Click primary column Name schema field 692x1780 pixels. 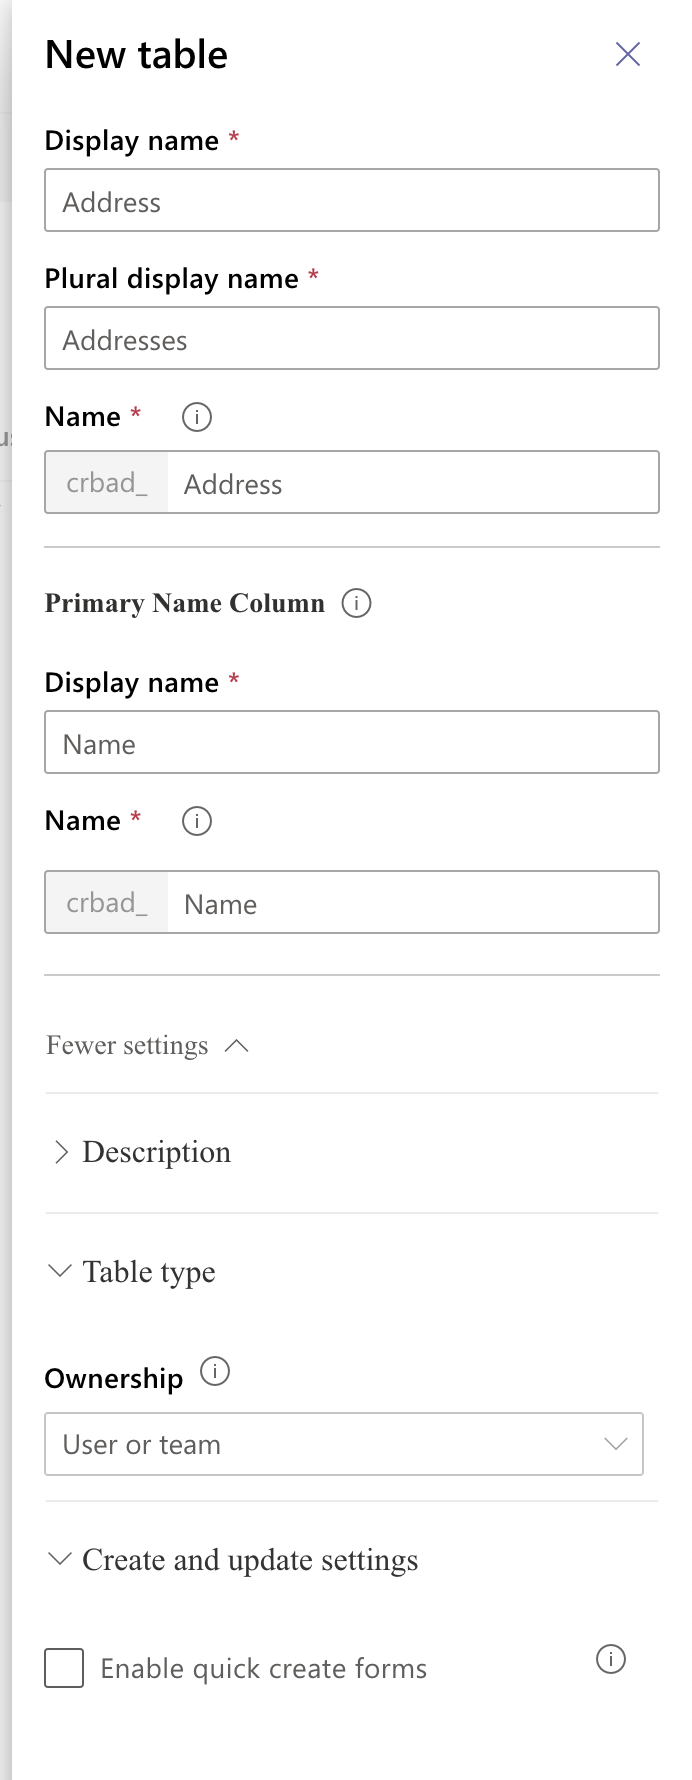(413, 902)
